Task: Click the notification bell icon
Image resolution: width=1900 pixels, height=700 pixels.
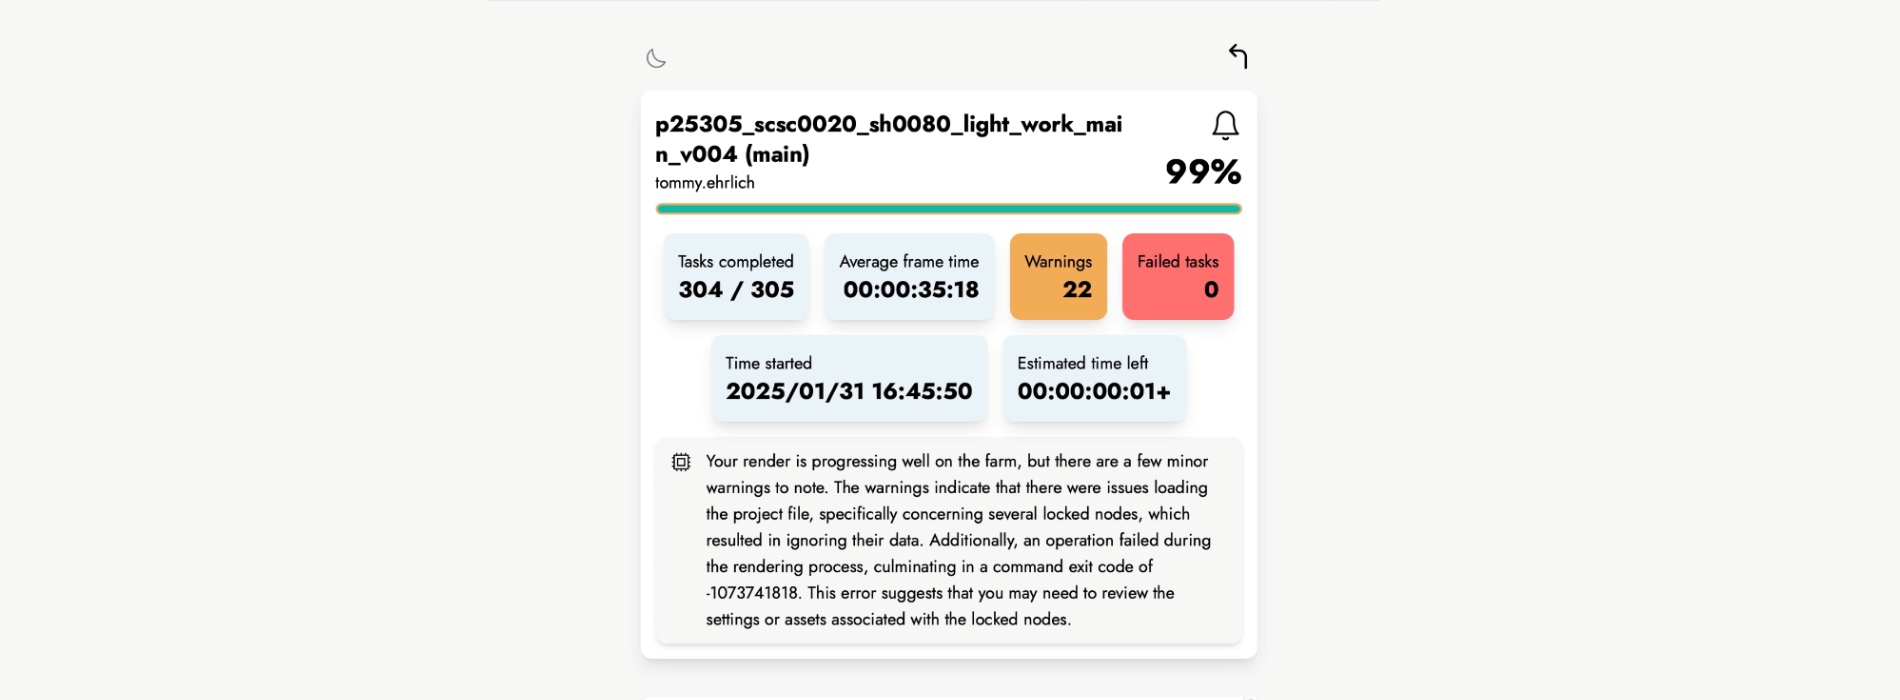Action: [1225, 125]
